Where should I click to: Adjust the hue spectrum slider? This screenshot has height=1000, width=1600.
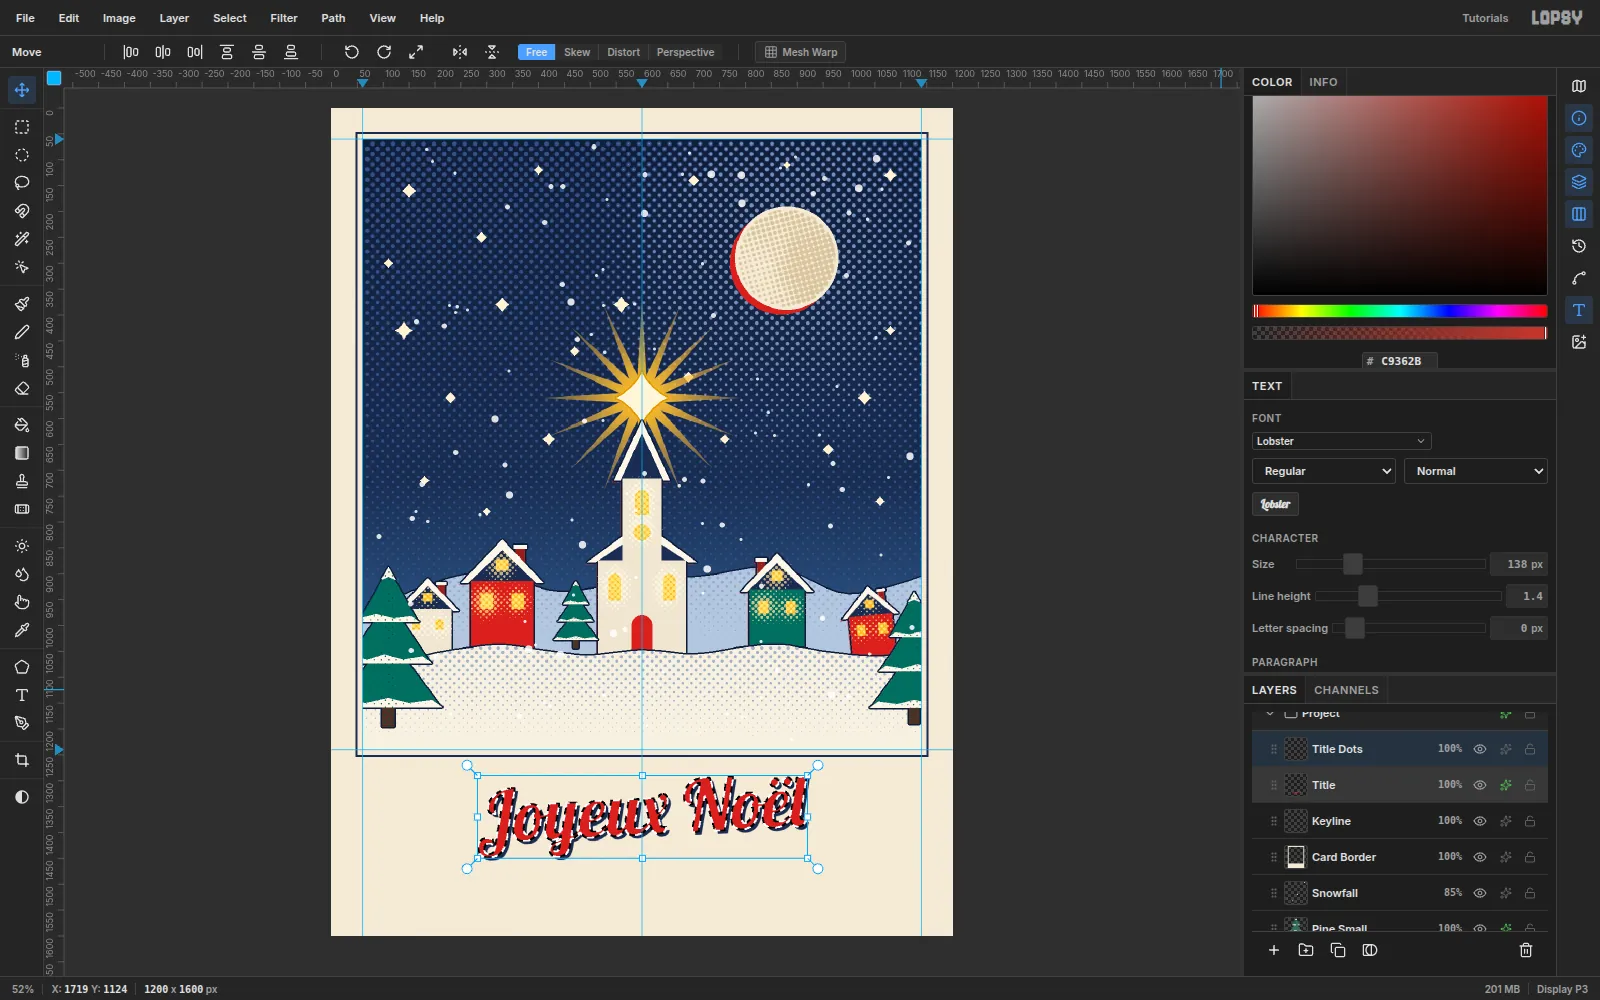[x=1400, y=311]
